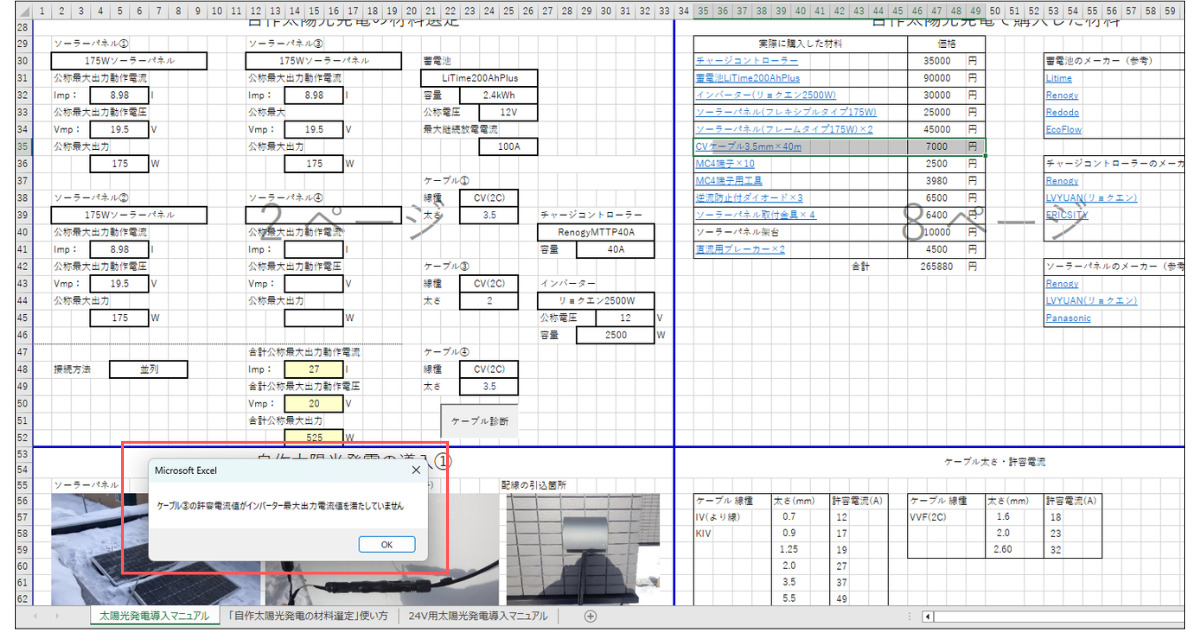The image size is (1200, 630).
Task: Switch to 太陽光発電導入マニュアル sheet tab
Action: 151,616
